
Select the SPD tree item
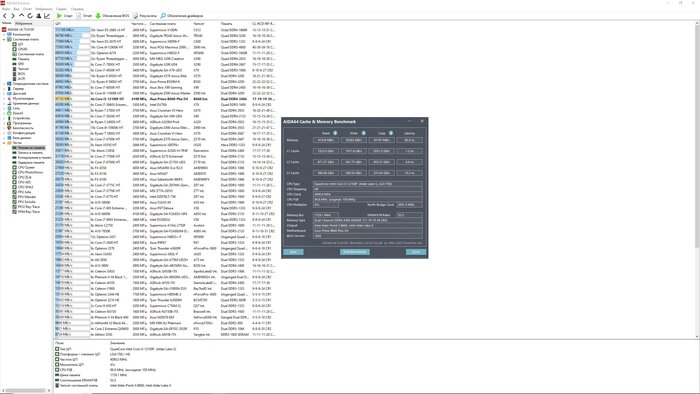(x=21, y=64)
